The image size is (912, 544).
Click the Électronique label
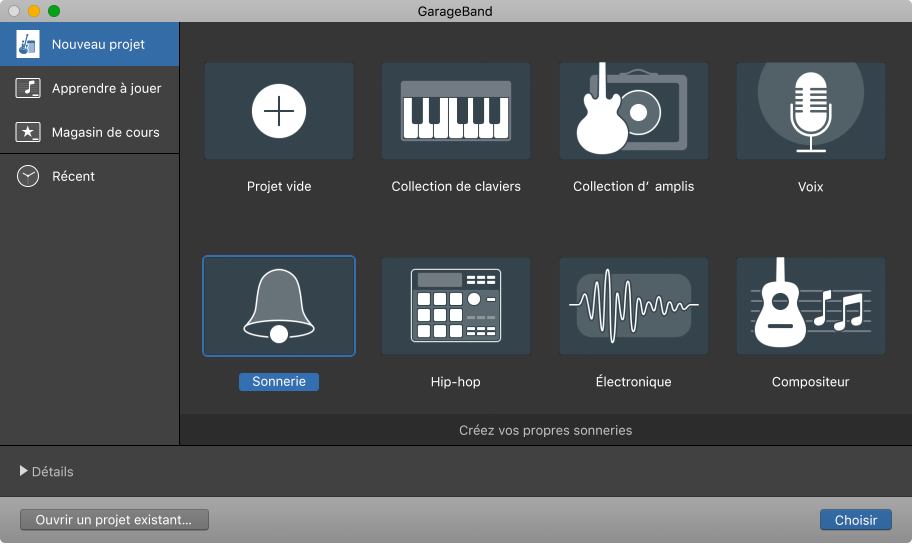pyautogui.click(x=633, y=382)
